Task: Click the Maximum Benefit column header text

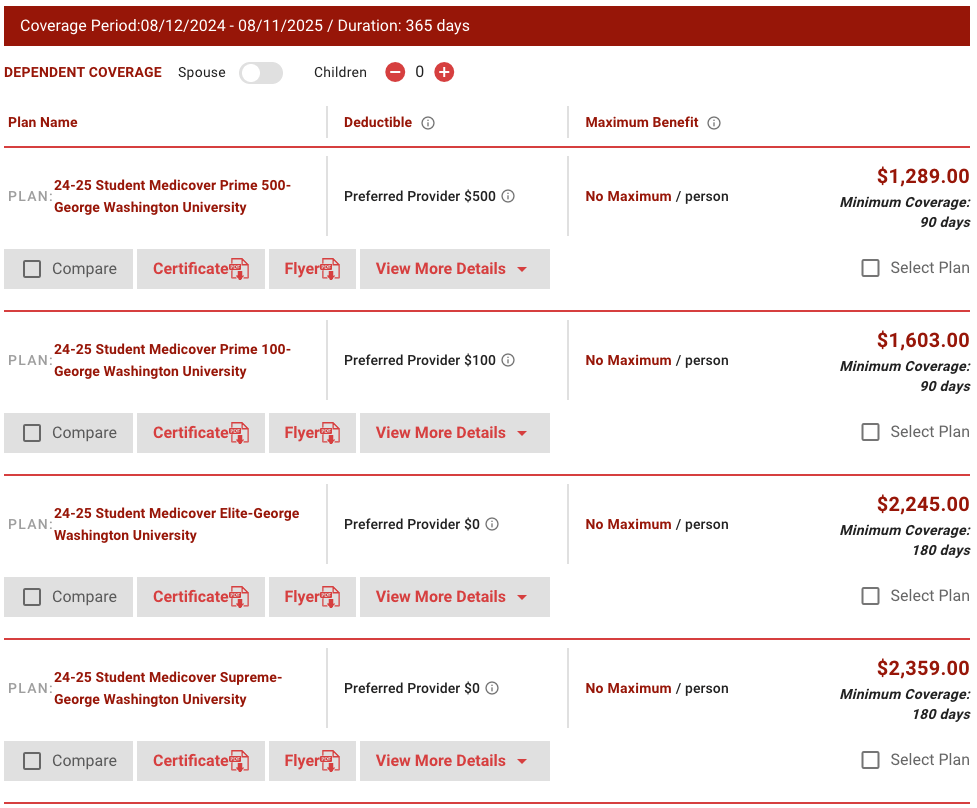Action: point(641,122)
